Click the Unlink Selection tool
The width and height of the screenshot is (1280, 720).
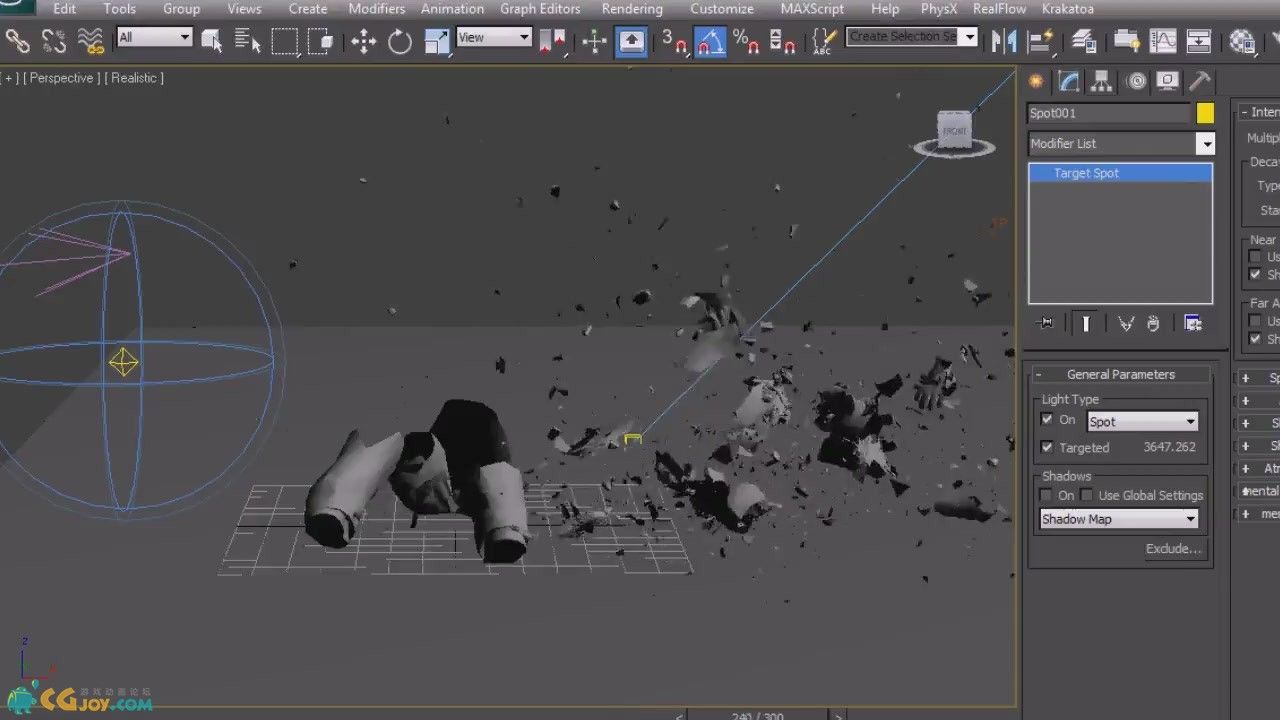(54, 41)
